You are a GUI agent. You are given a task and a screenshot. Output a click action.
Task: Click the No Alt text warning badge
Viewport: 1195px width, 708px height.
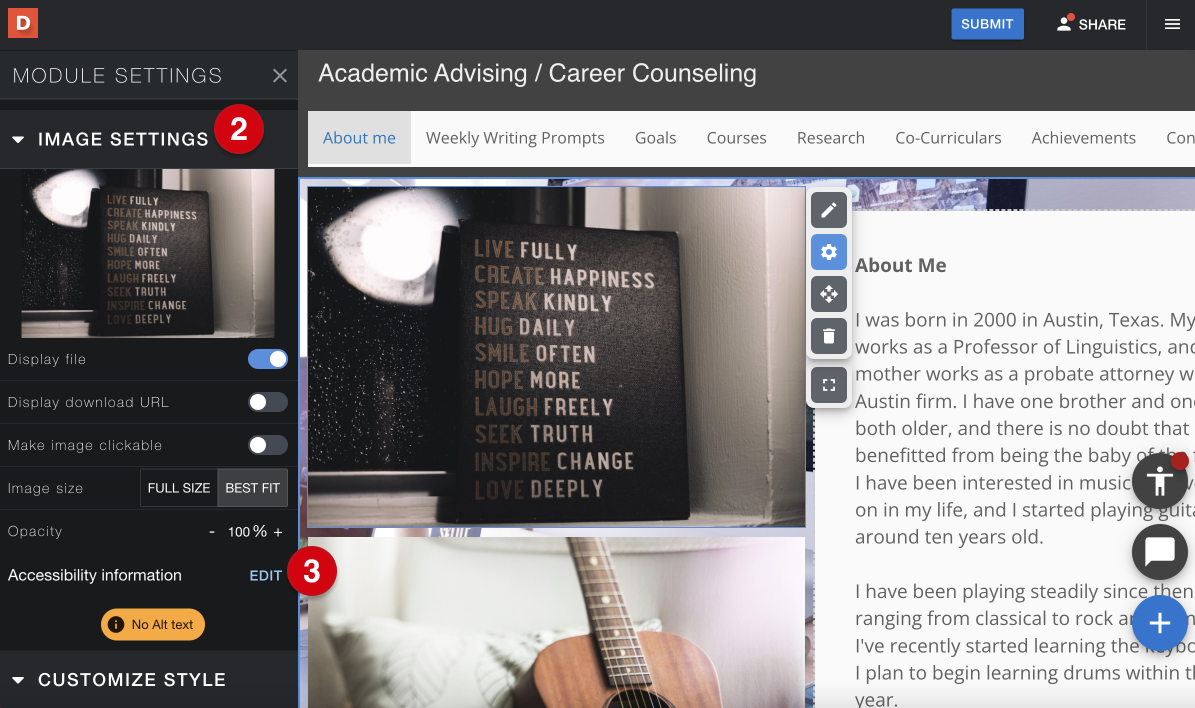coord(152,624)
